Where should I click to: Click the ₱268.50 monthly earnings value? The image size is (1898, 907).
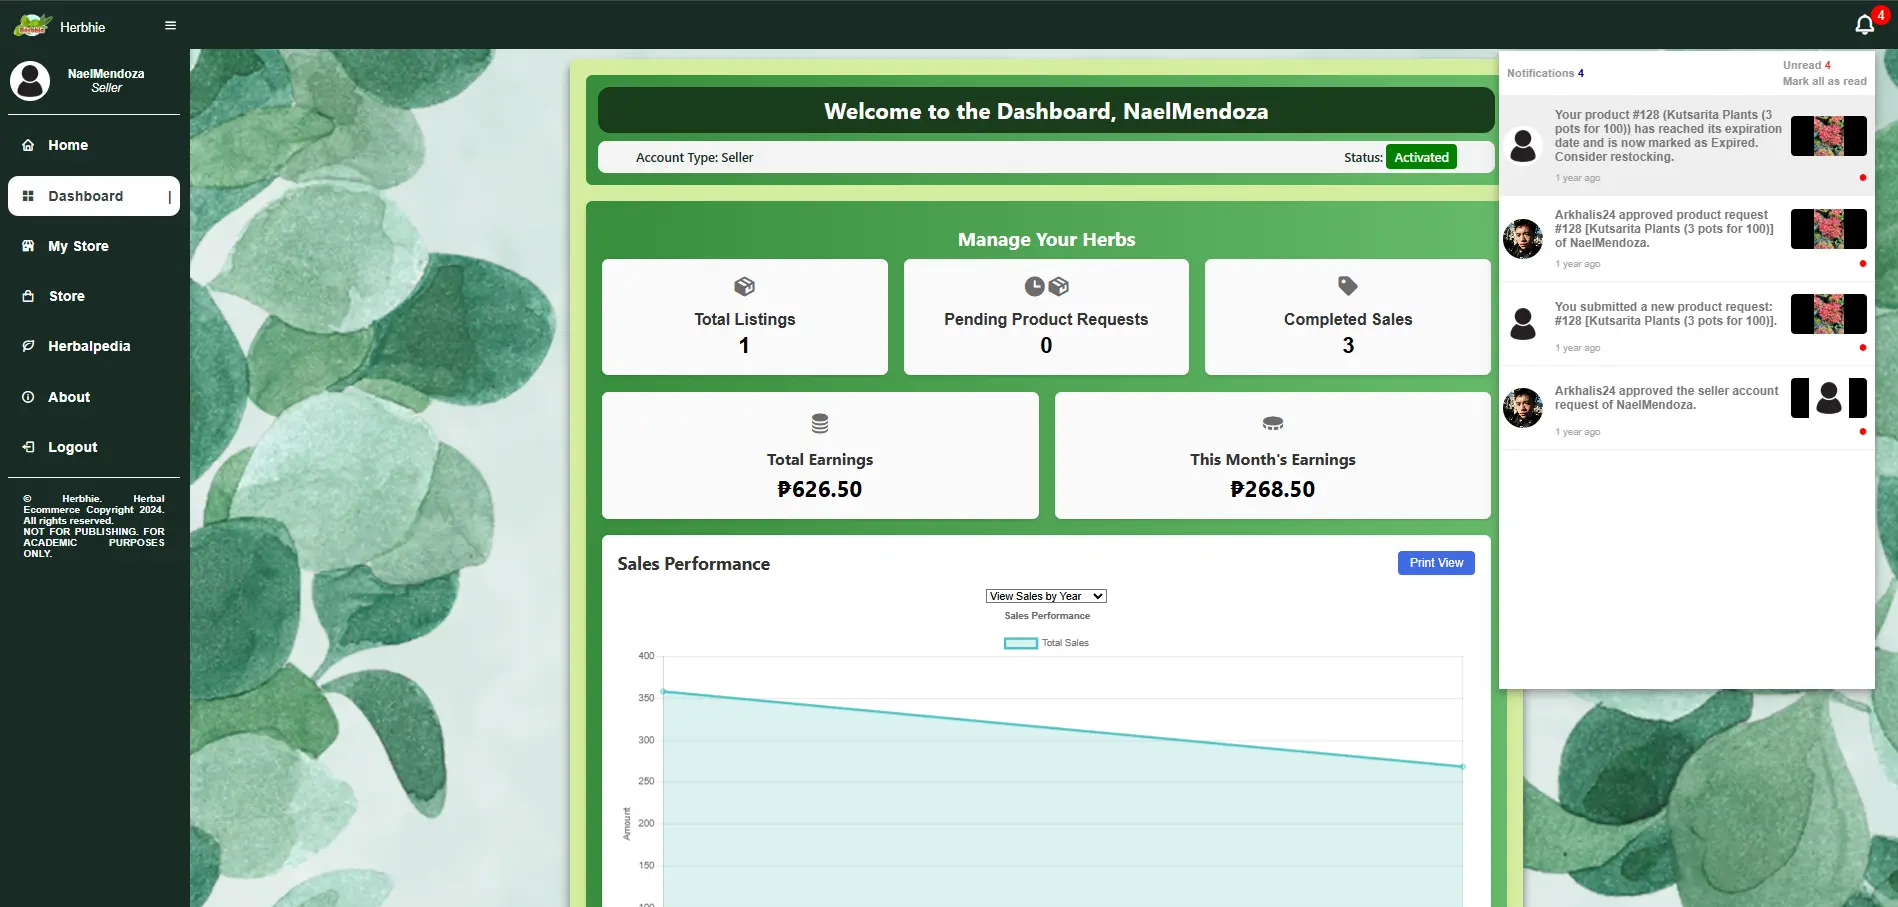click(1272, 489)
